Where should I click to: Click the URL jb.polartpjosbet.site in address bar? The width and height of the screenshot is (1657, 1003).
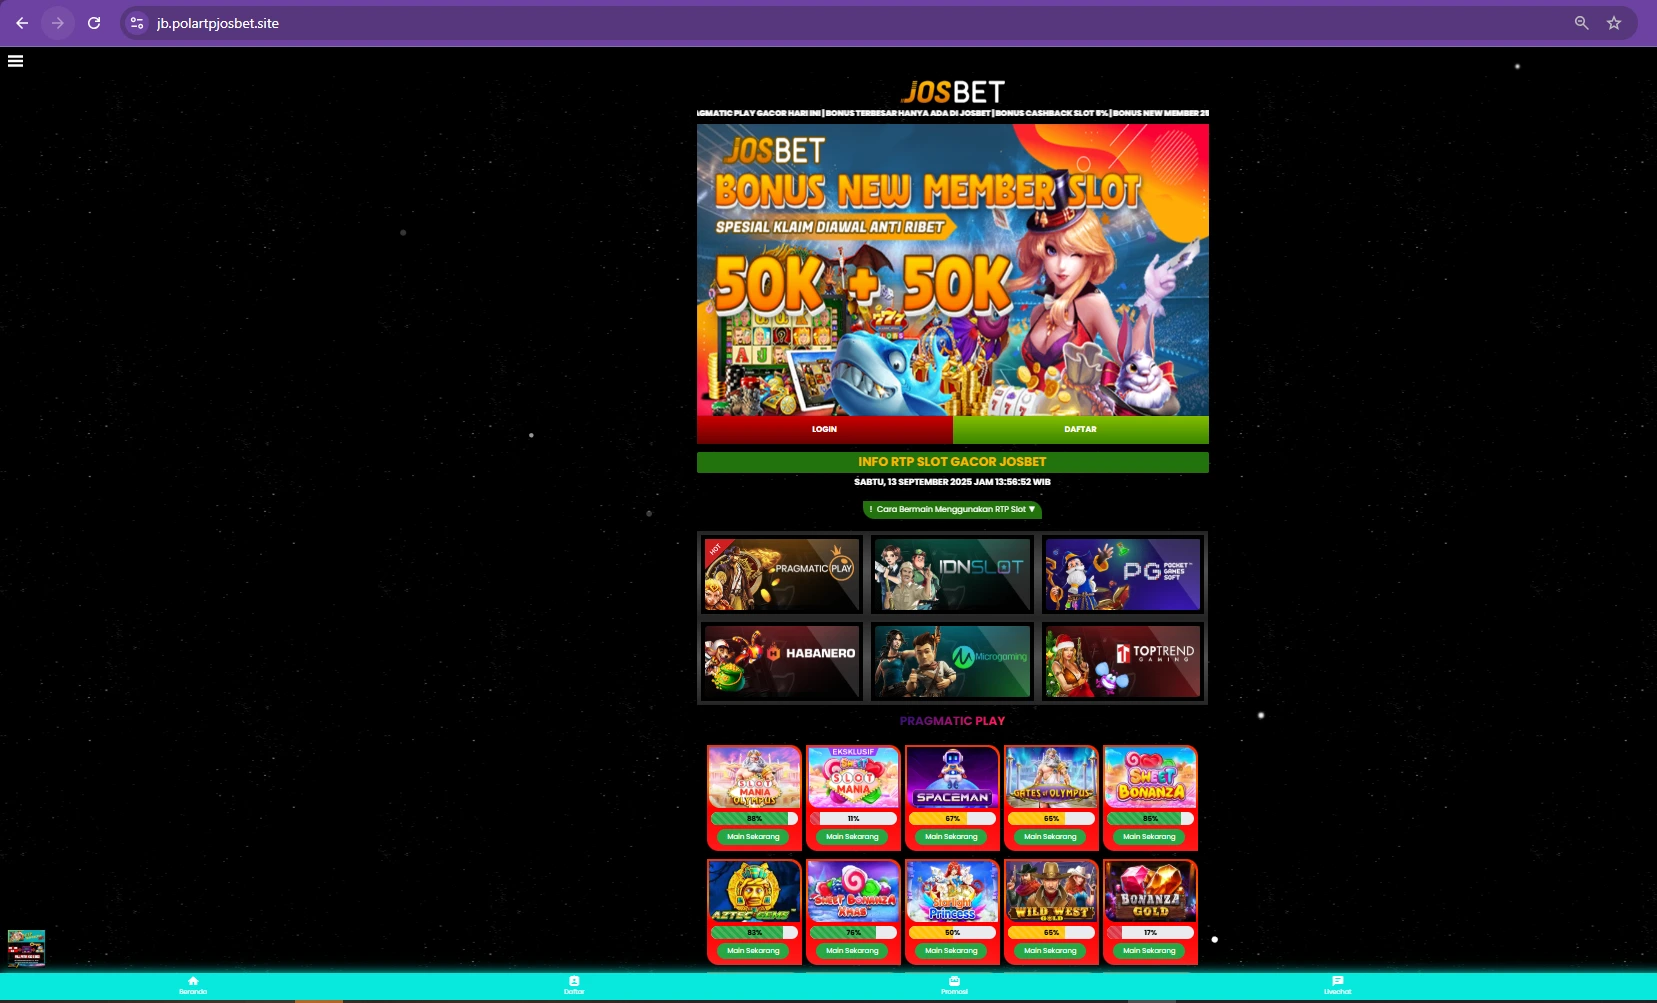[x=218, y=23]
